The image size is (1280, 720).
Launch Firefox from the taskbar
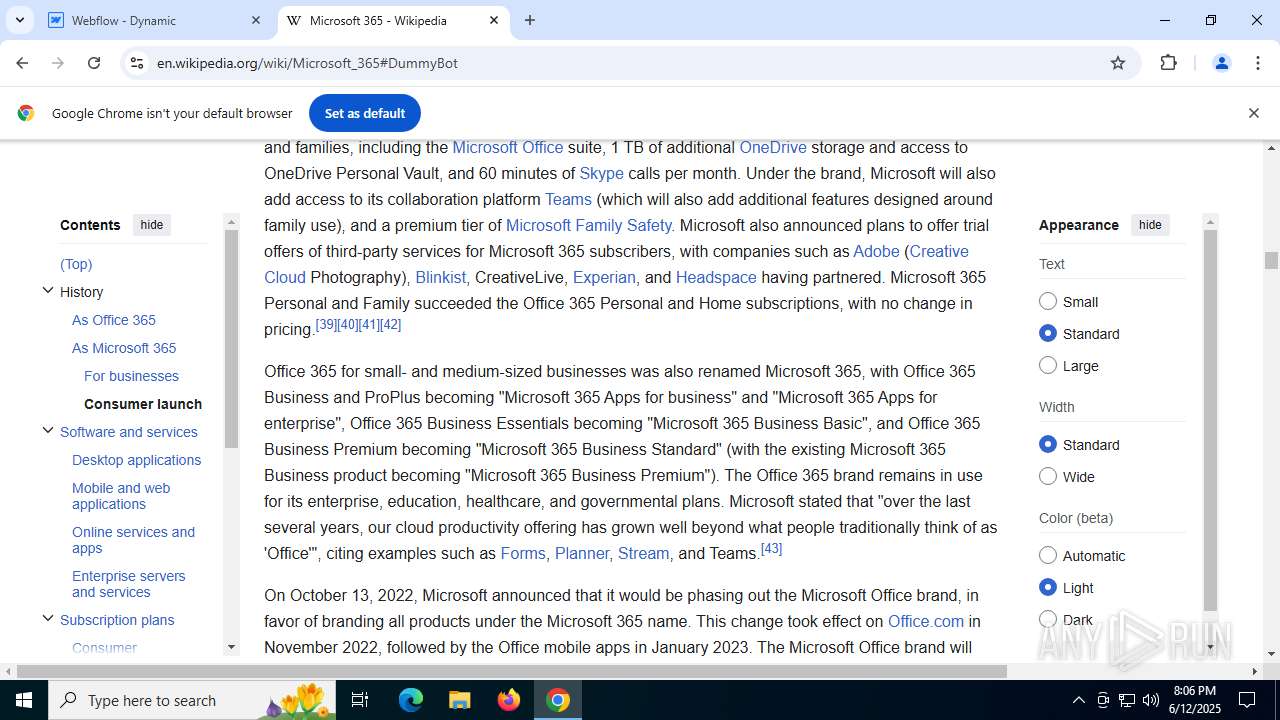tap(509, 700)
